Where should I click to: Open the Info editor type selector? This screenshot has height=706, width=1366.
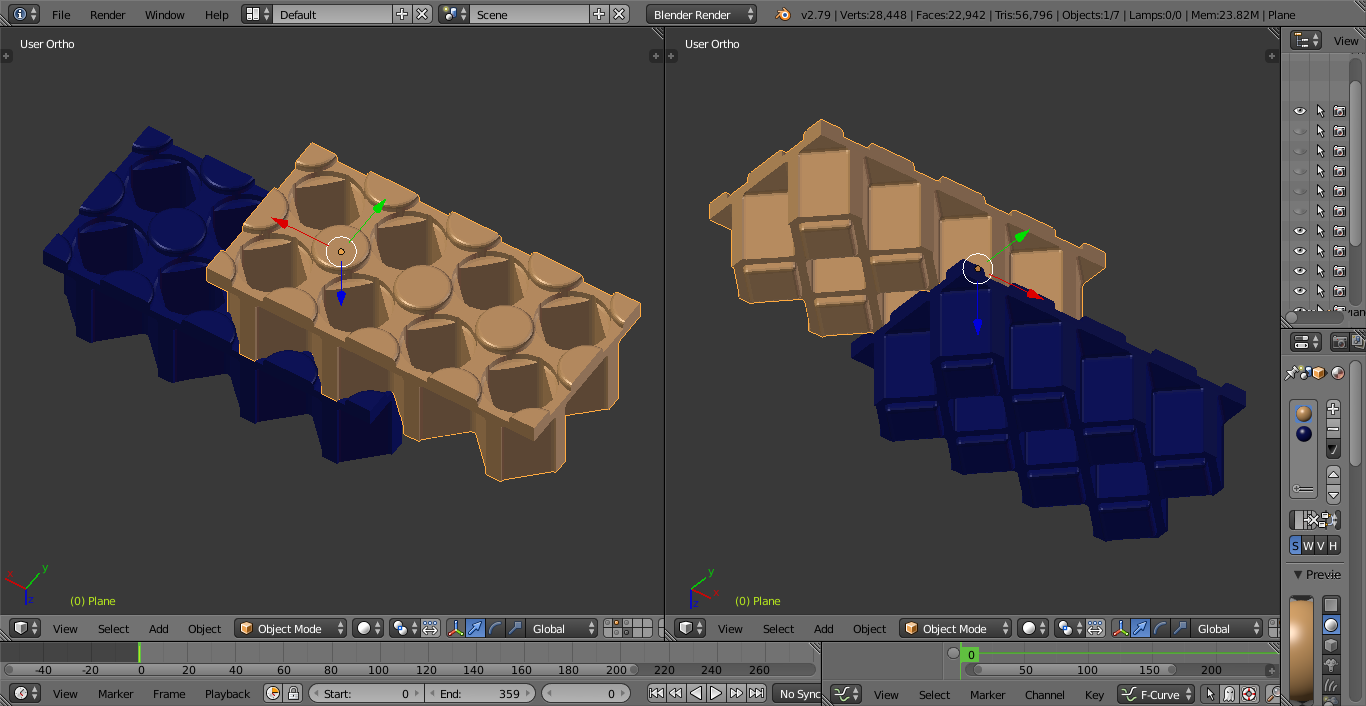click(26, 14)
